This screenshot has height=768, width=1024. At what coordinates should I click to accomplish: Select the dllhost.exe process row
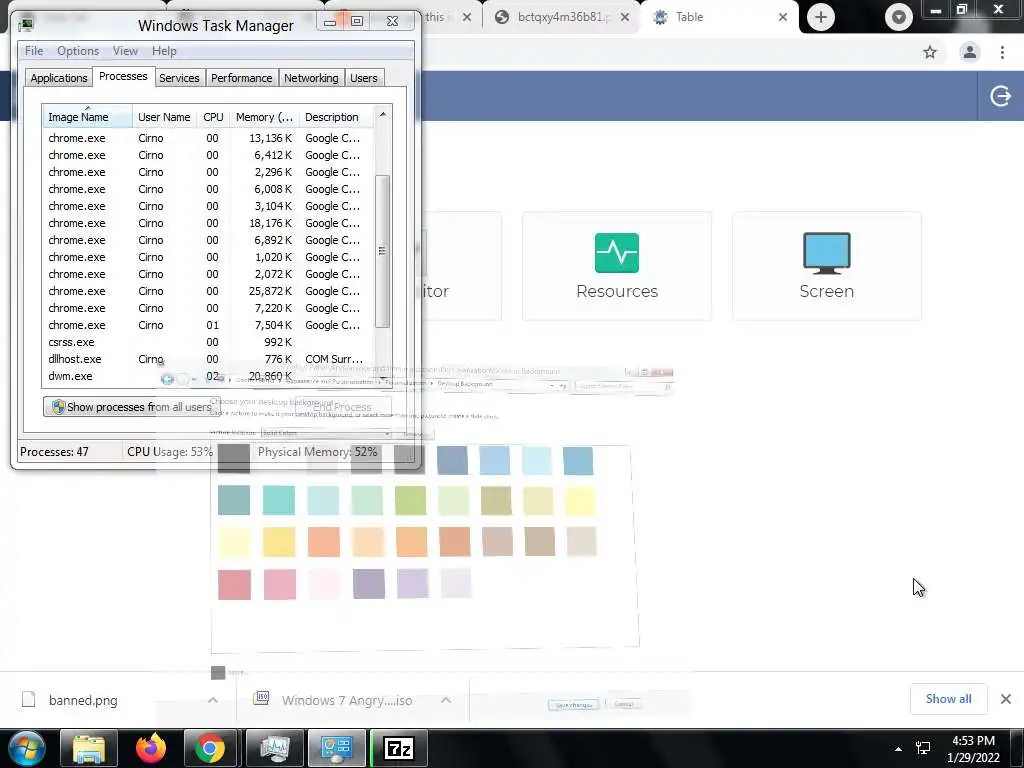(x=208, y=359)
